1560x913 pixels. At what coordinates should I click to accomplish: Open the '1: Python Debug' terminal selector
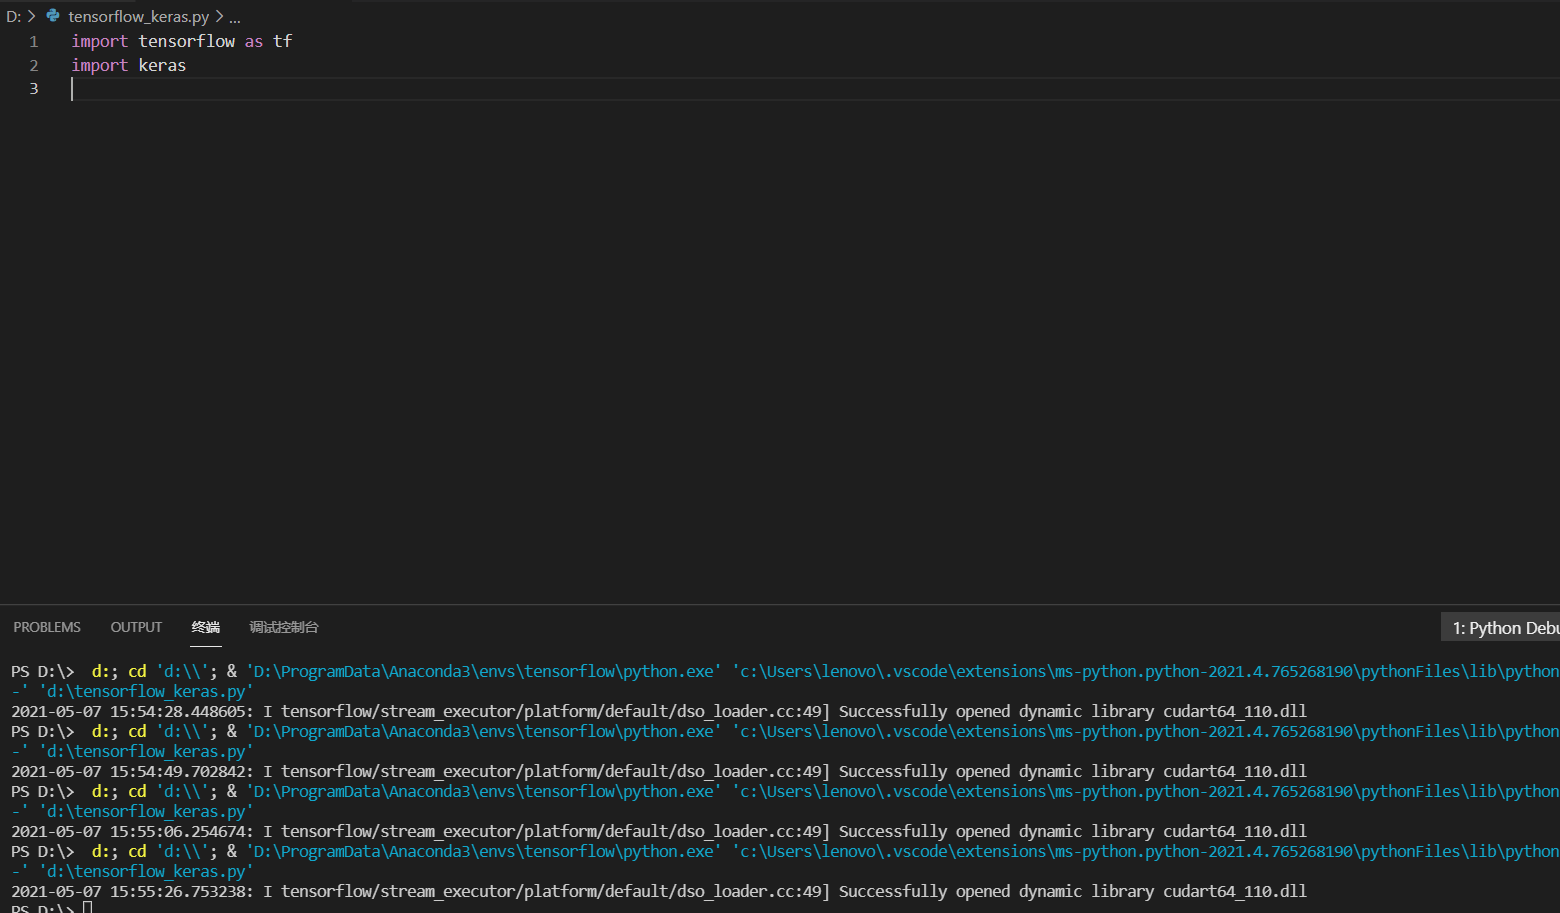1503,627
